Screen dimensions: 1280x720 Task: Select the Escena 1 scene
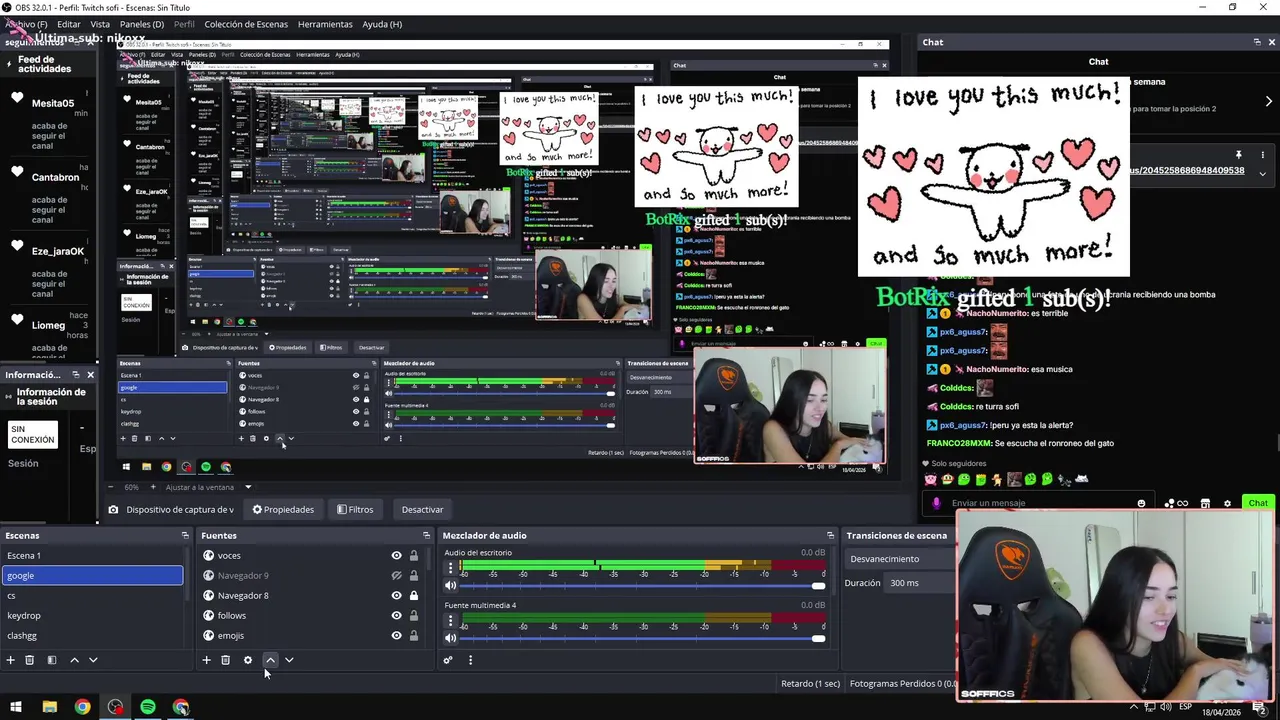pyautogui.click(x=93, y=555)
